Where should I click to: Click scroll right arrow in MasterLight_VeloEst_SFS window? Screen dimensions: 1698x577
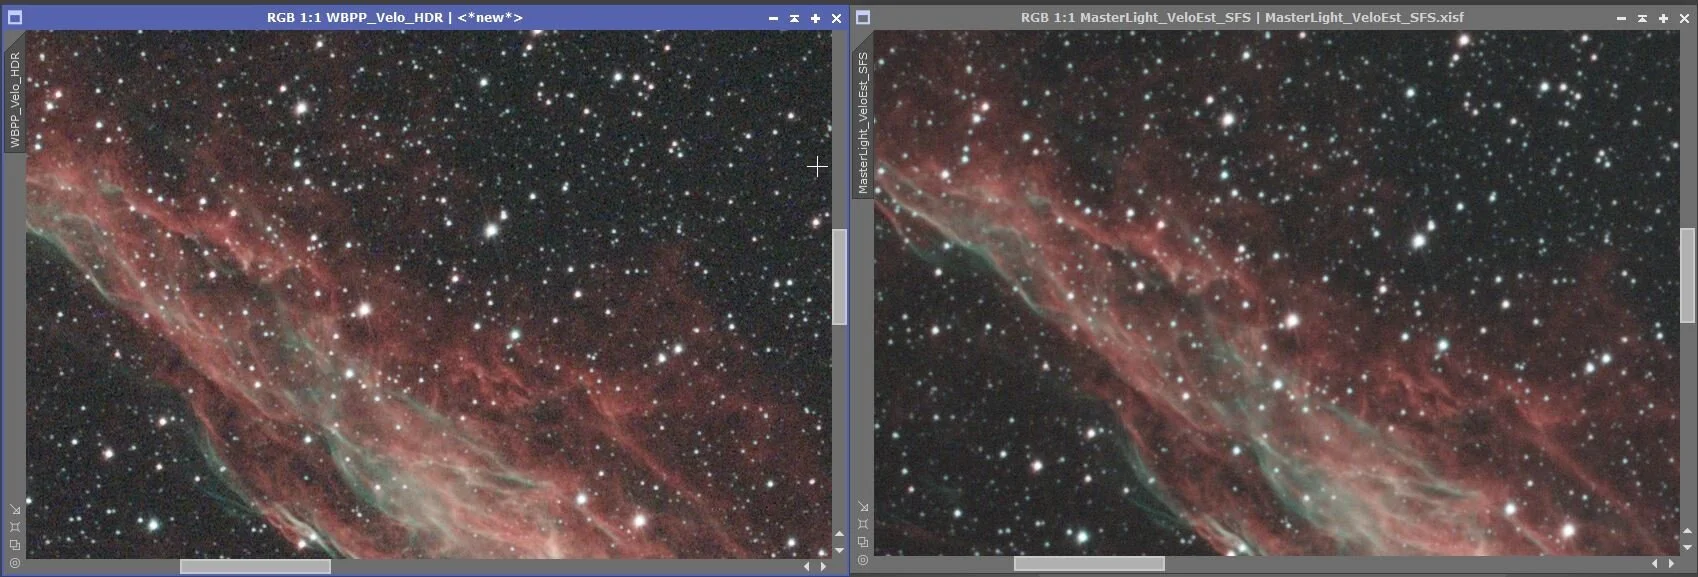[1671, 564]
